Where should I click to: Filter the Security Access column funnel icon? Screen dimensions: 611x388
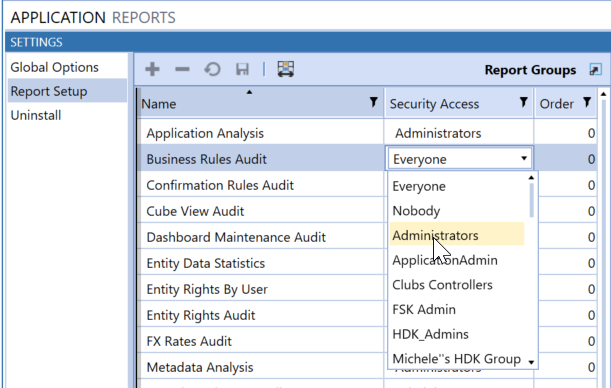click(x=524, y=102)
